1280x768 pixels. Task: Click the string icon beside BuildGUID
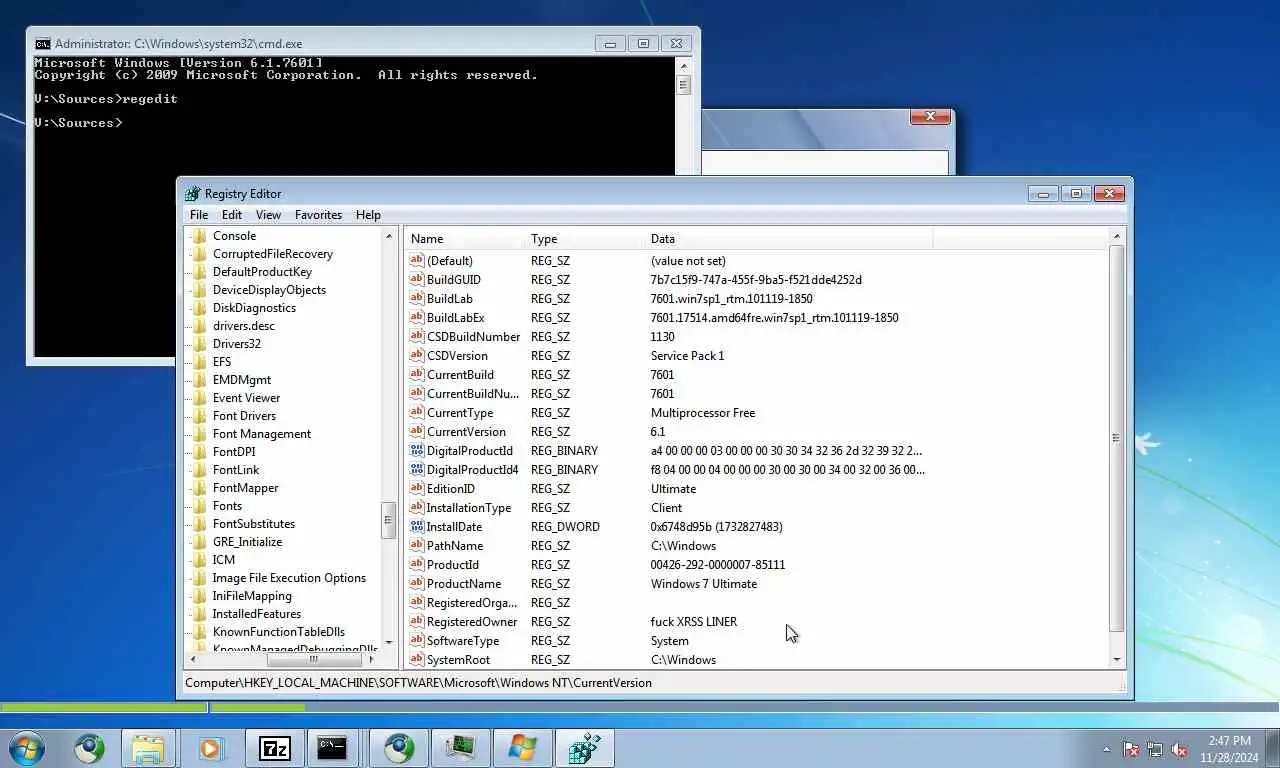(x=417, y=280)
